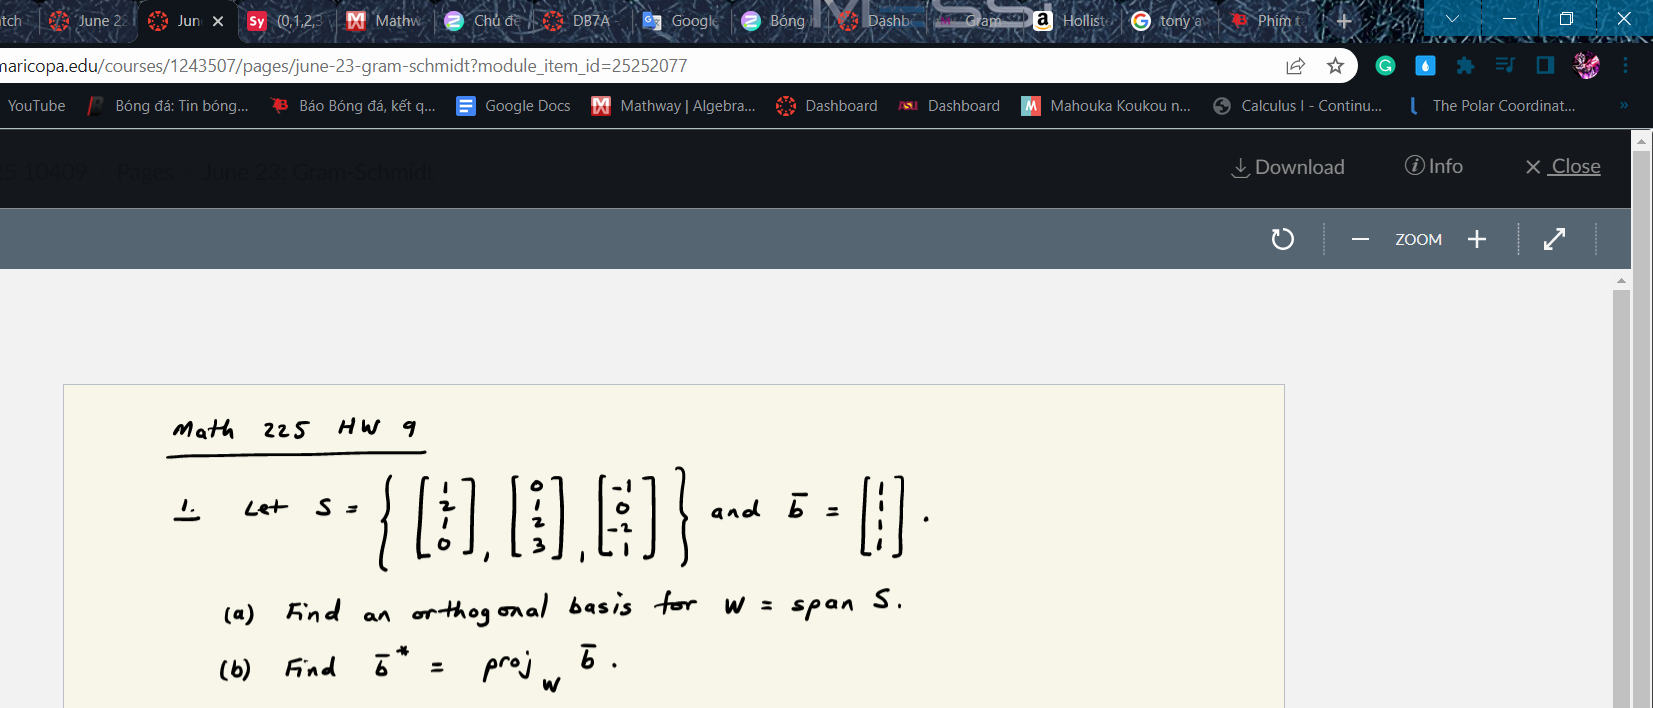Zoom out with the minus icon

(1360, 239)
